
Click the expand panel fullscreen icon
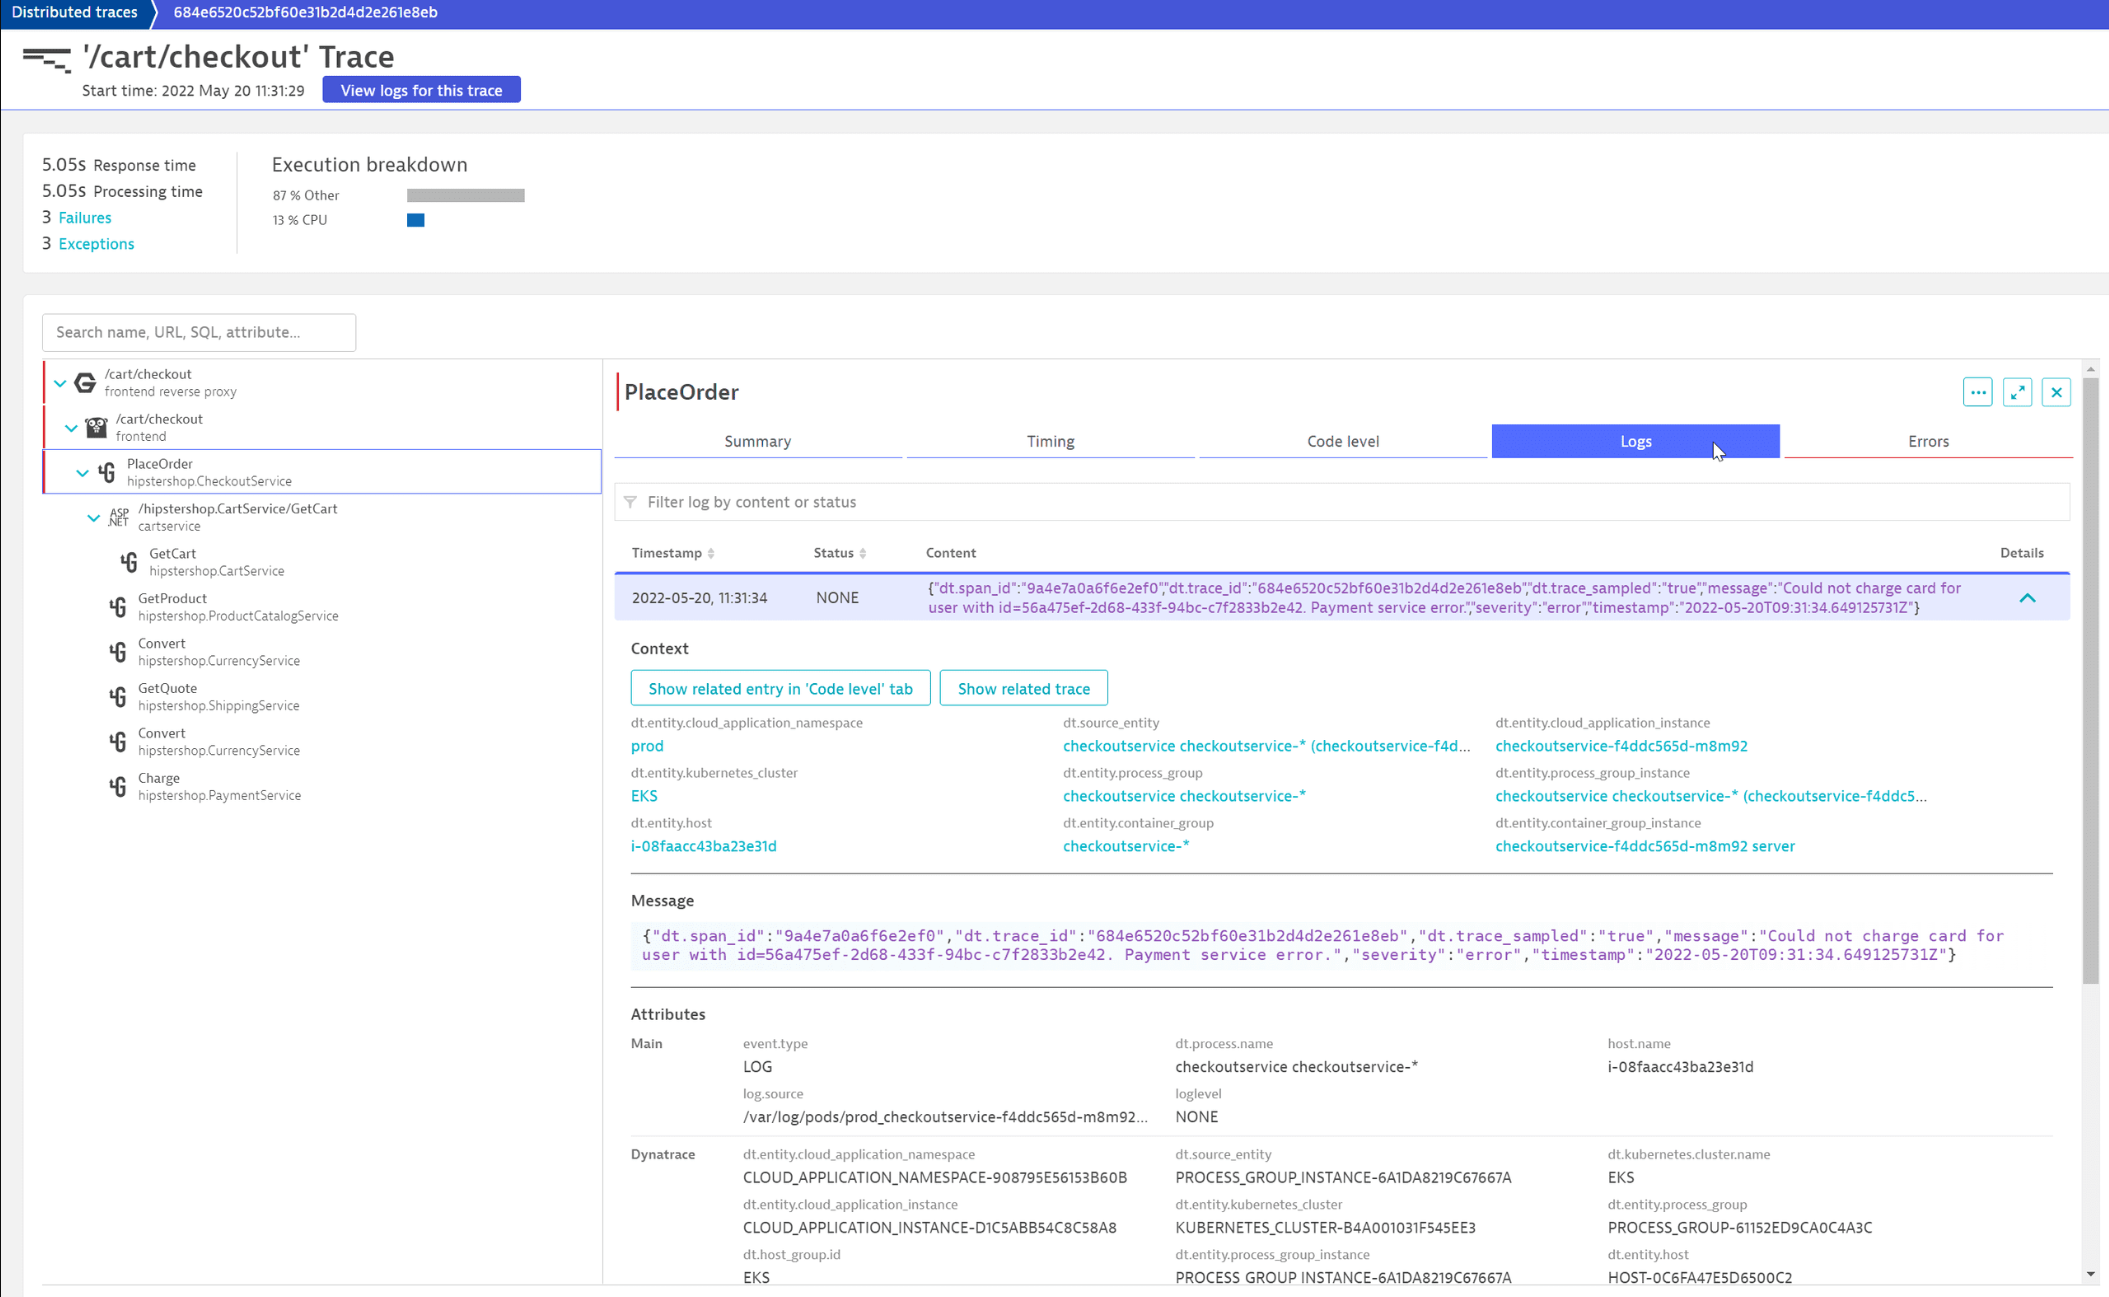(x=2017, y=392)
